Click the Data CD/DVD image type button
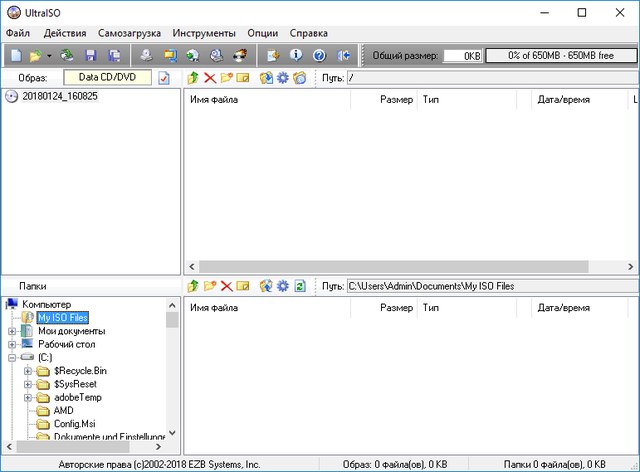The image size is (640, 472). [x=108, y=77]
